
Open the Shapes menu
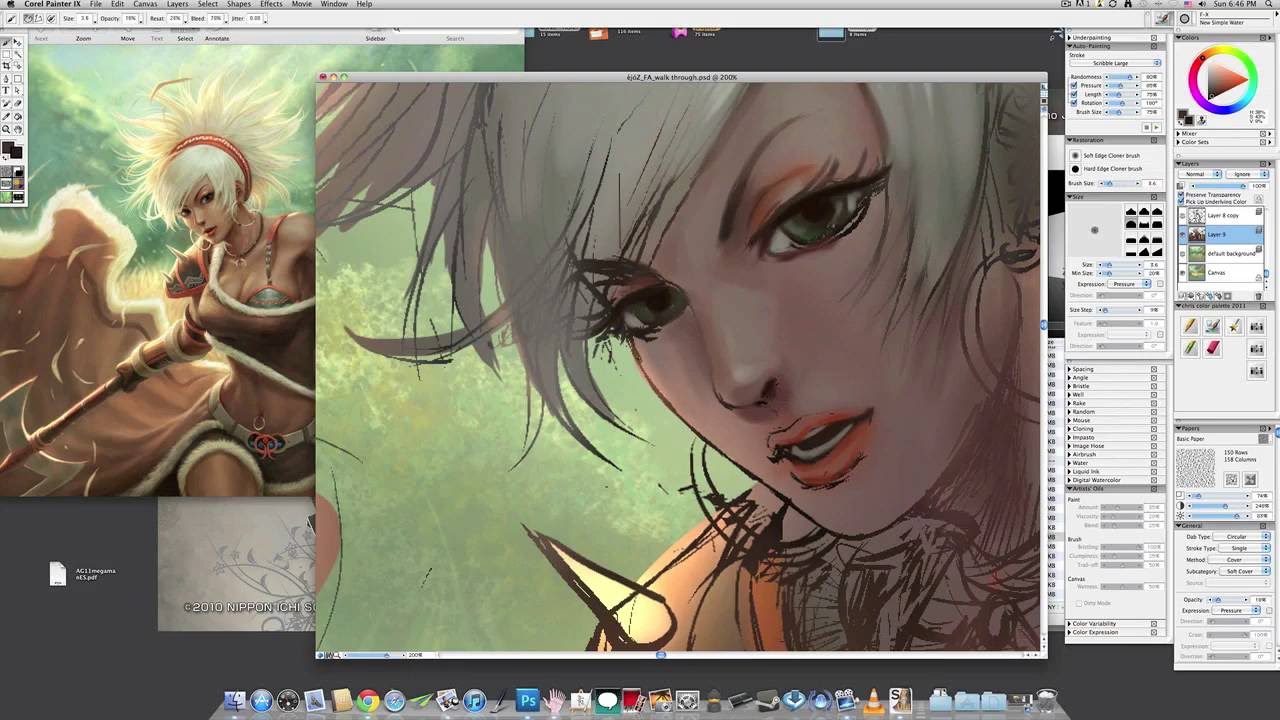pyautogui.click(x=239, y=4)
